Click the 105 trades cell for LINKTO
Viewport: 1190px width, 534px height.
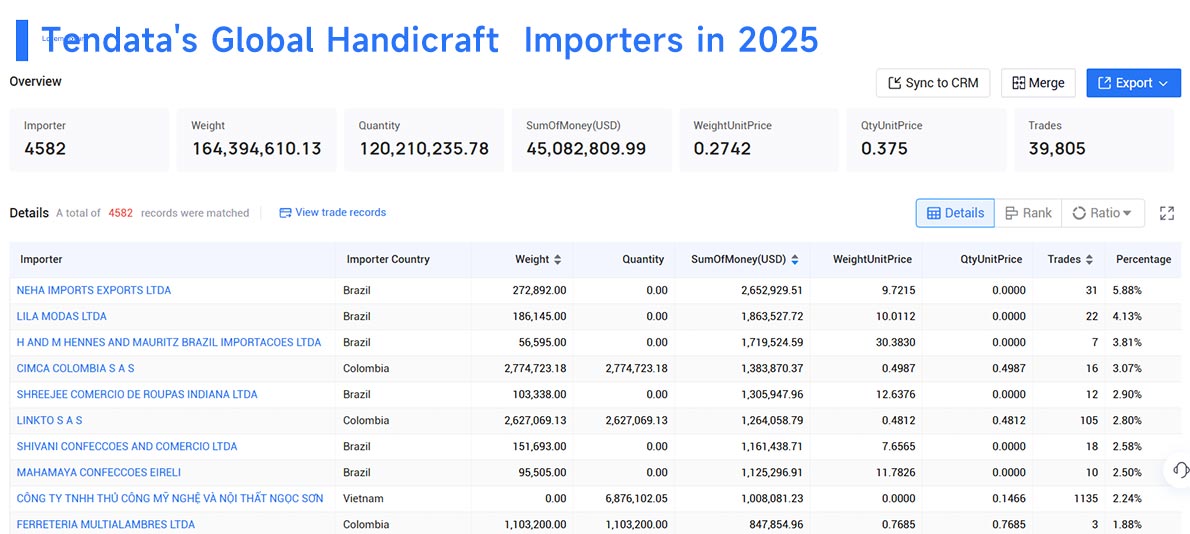(x=1090, y=420)
